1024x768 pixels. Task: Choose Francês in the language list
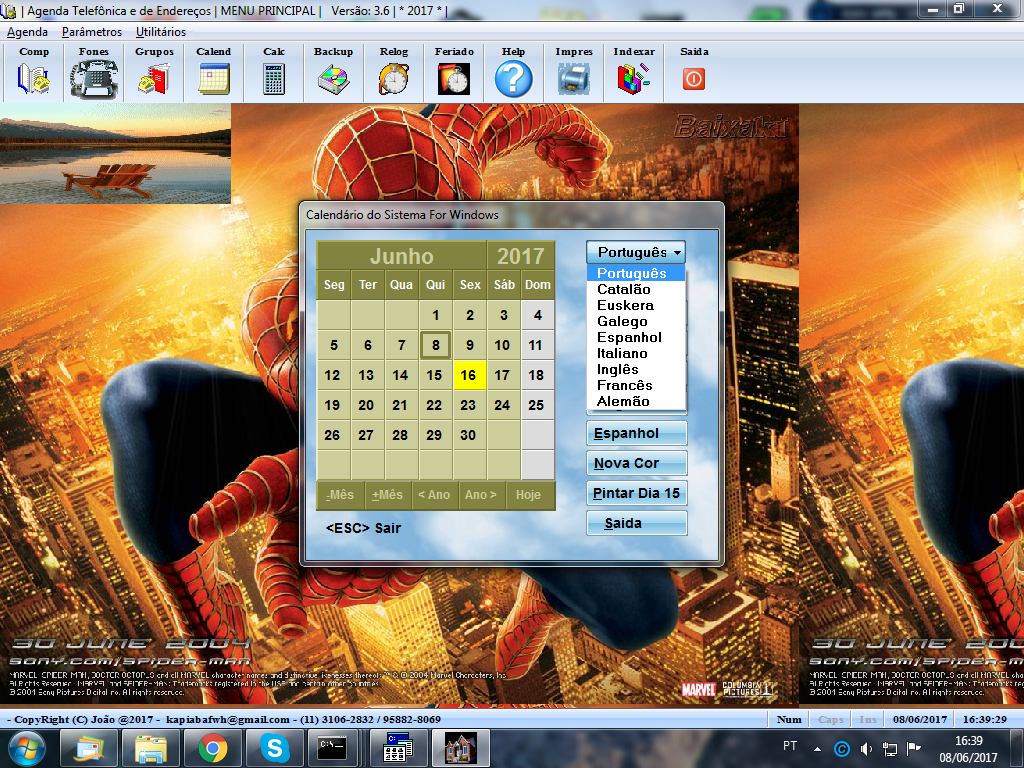tap(624, 385)
